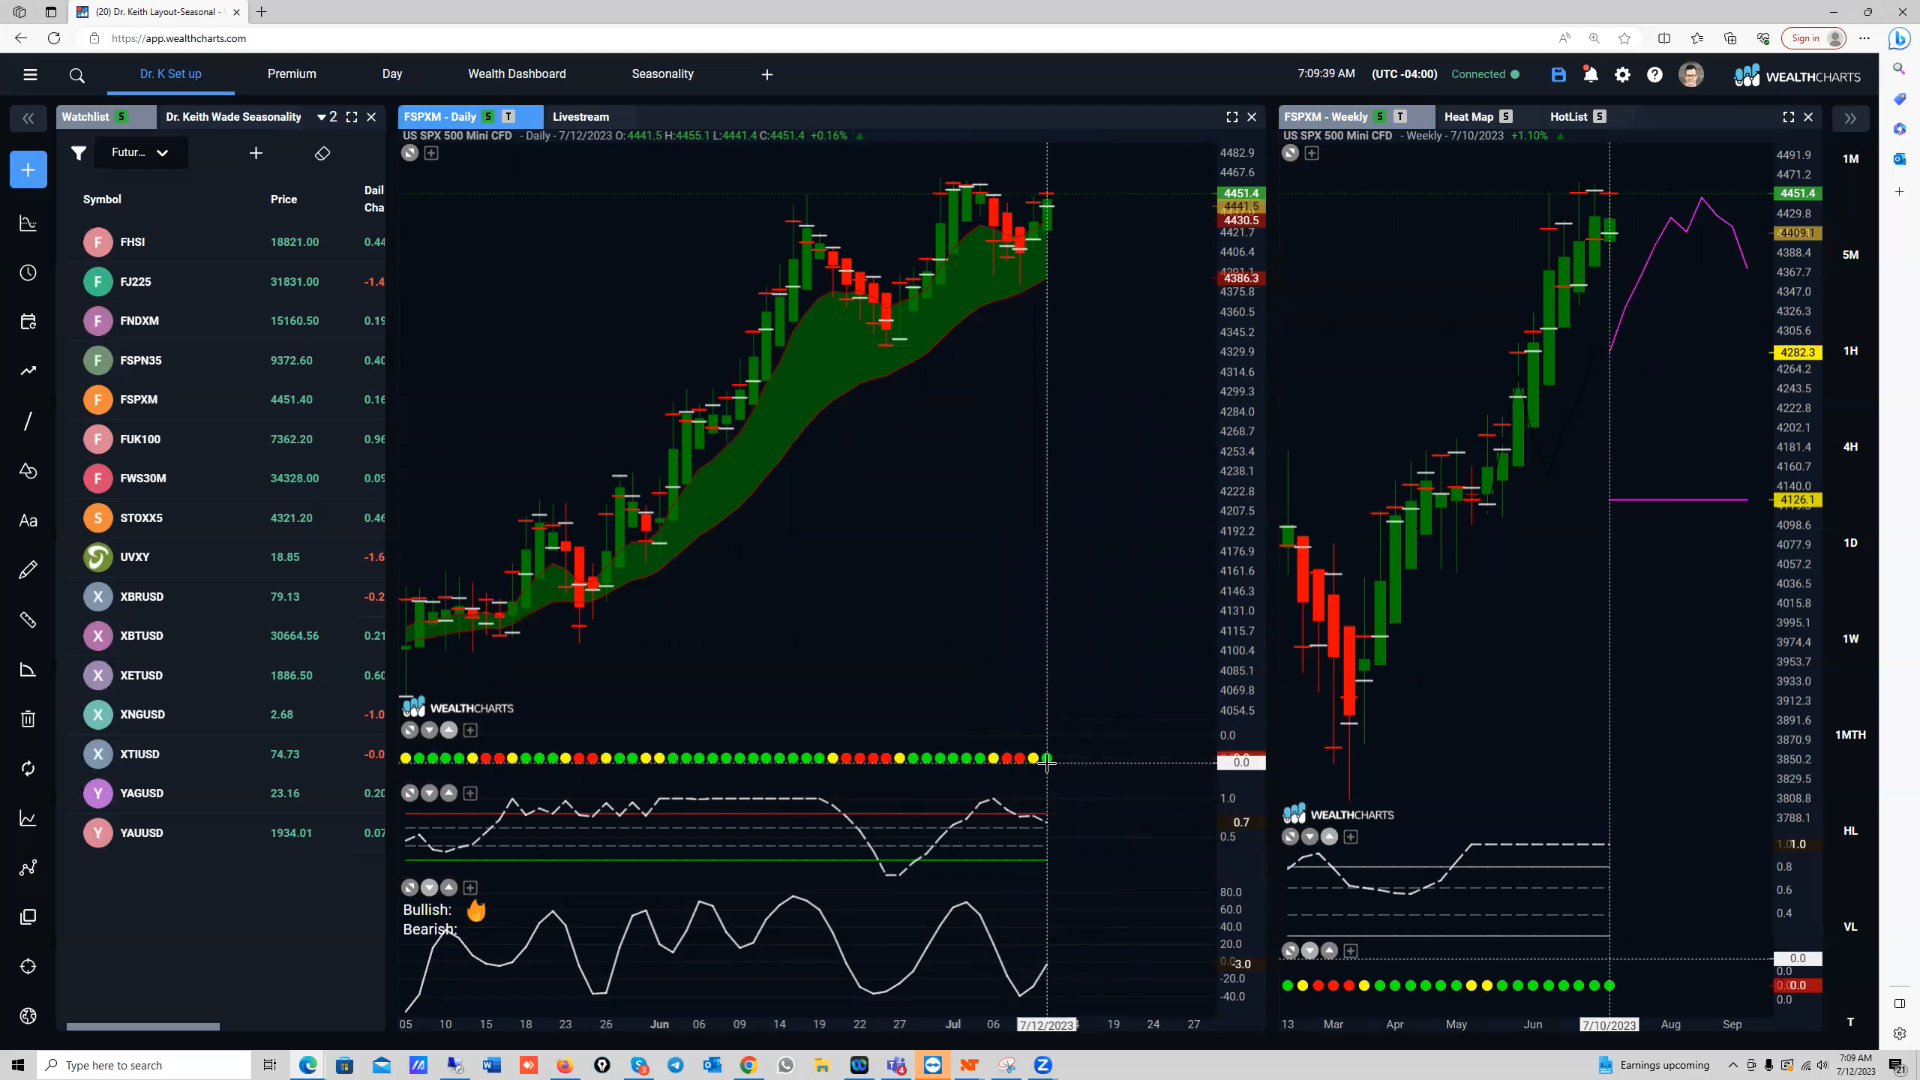Add a new layout tab with plus
Viewport: 1920px width, 1080px height.
[x=767, y=75]
